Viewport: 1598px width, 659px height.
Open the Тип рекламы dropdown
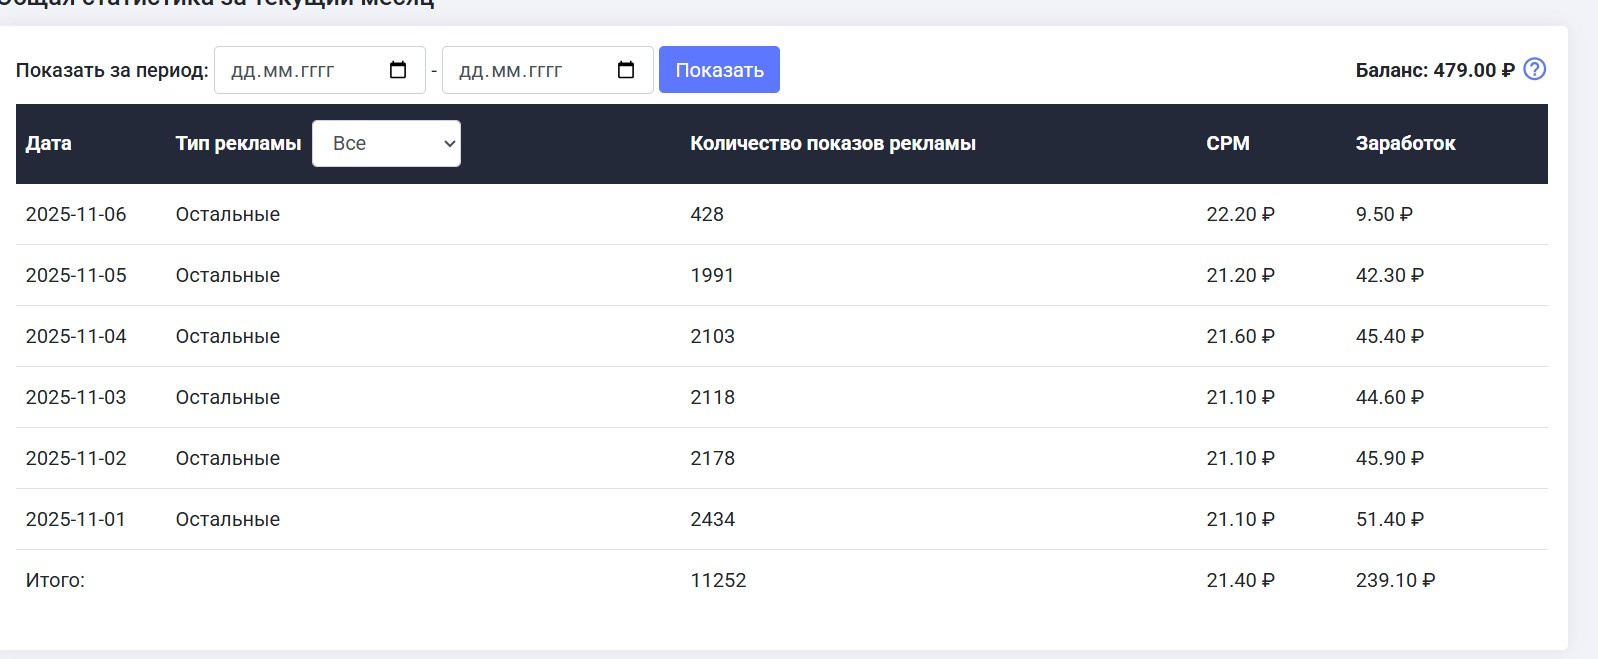click(386, 144)
